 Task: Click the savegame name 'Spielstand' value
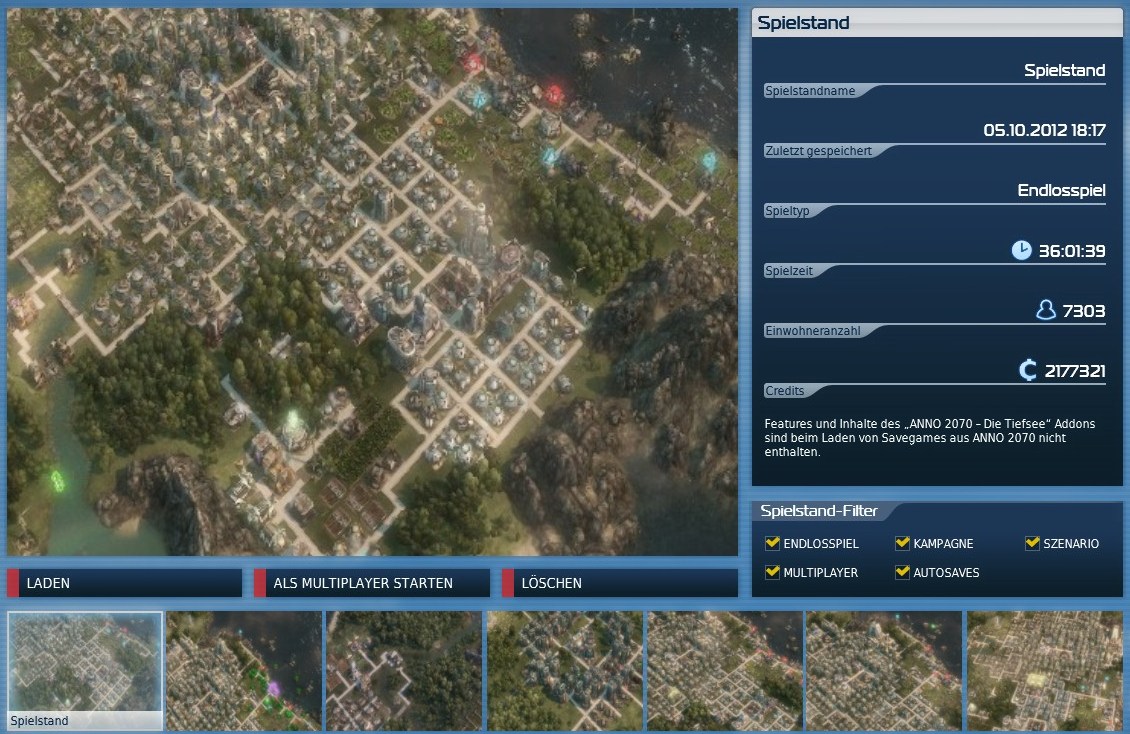pyautogui.click(x=1064, y=70)
